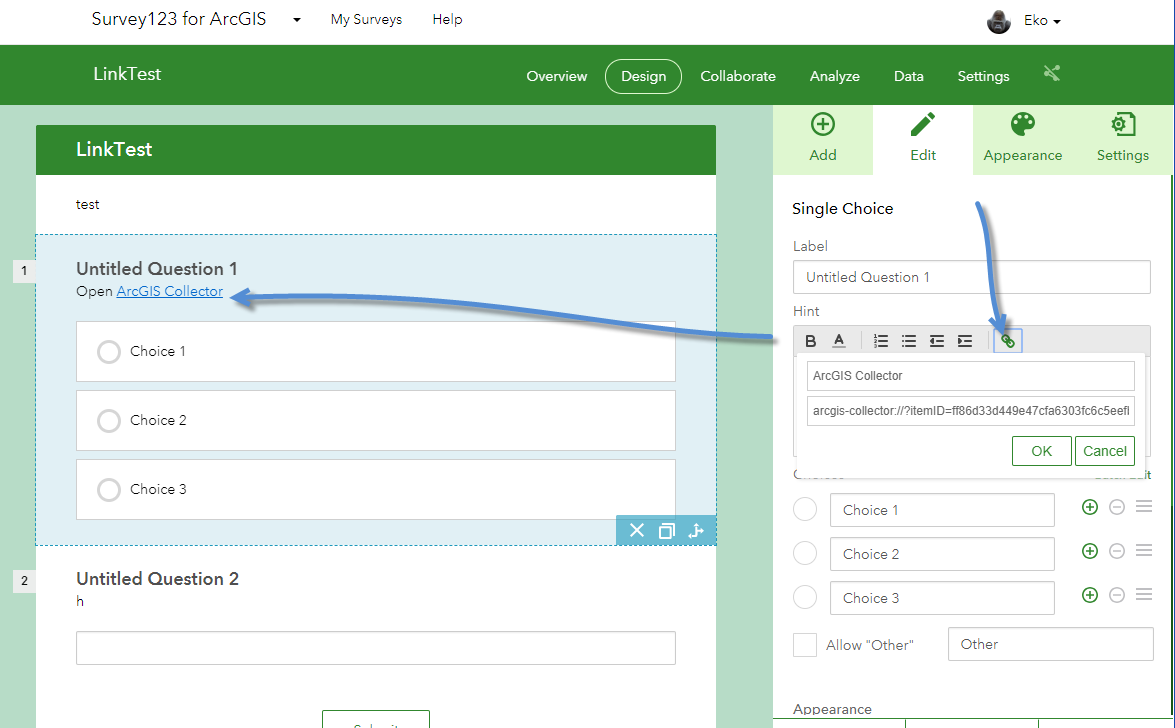Image resolution: width=1175 pixels, height=728 pixels.
Task: Enable the Allow "Other" checkbox
Action: click(x=805, y=645)
